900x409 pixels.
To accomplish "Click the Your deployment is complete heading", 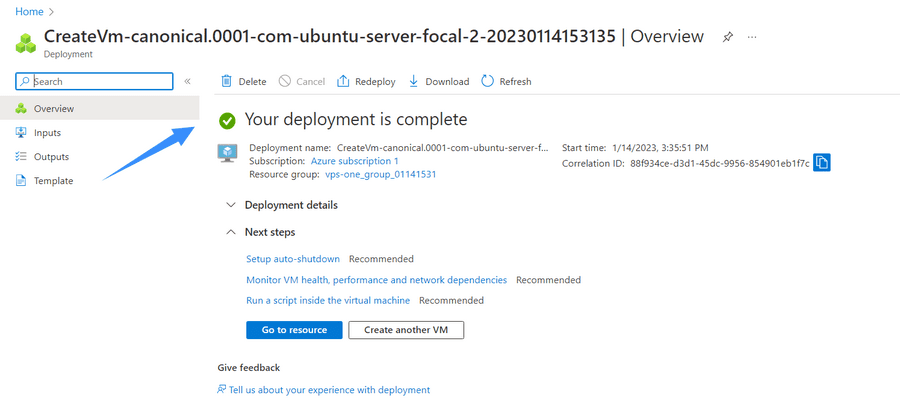I will pos(356,119).
